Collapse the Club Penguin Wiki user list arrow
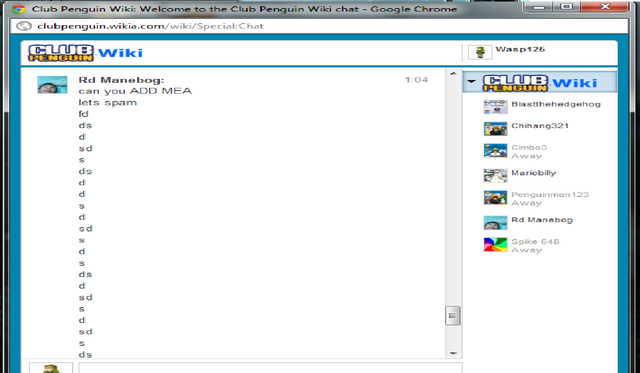Screen dimensions: 640x373 pos(471,81)
